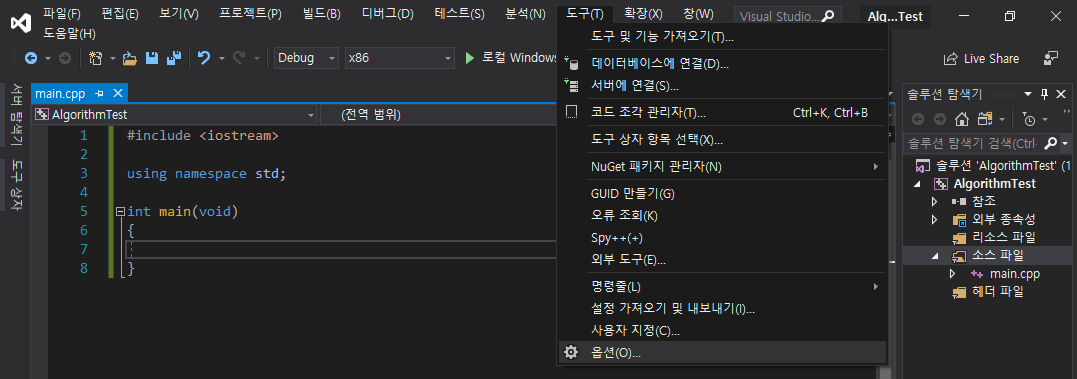Click the switch views icon in Solution Explorer
1077x379 pixels.
click(x=986, y=119)
